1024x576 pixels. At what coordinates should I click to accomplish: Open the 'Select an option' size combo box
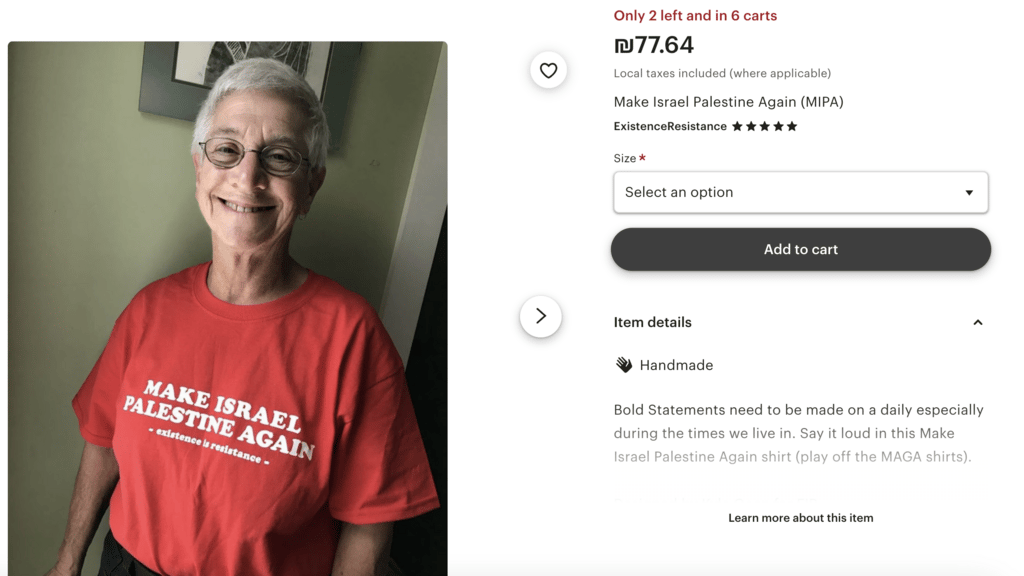(x=801, y=192)
